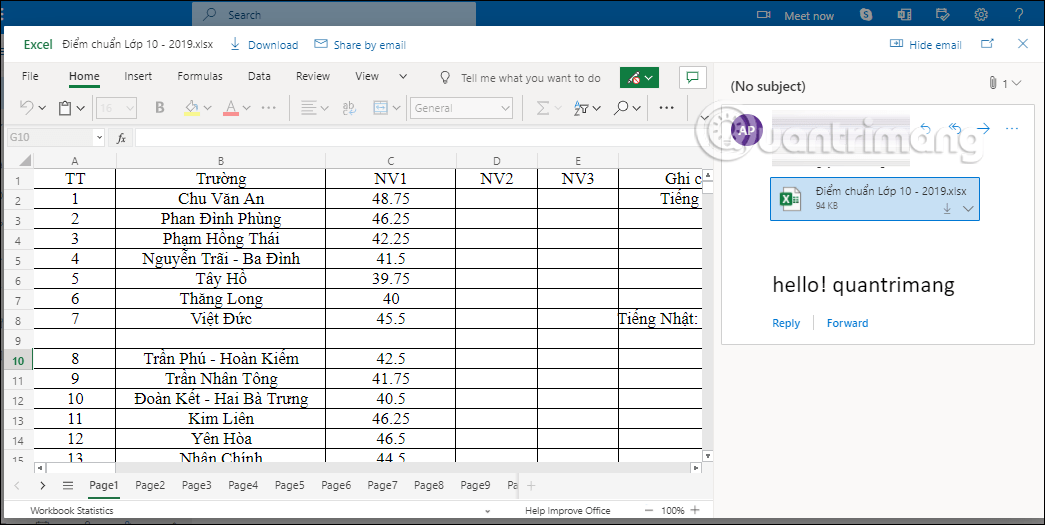Click the Tell me lightbulb icon
Image resolution: width=1045 pixels, height=525 pixels.
point(445,78)
